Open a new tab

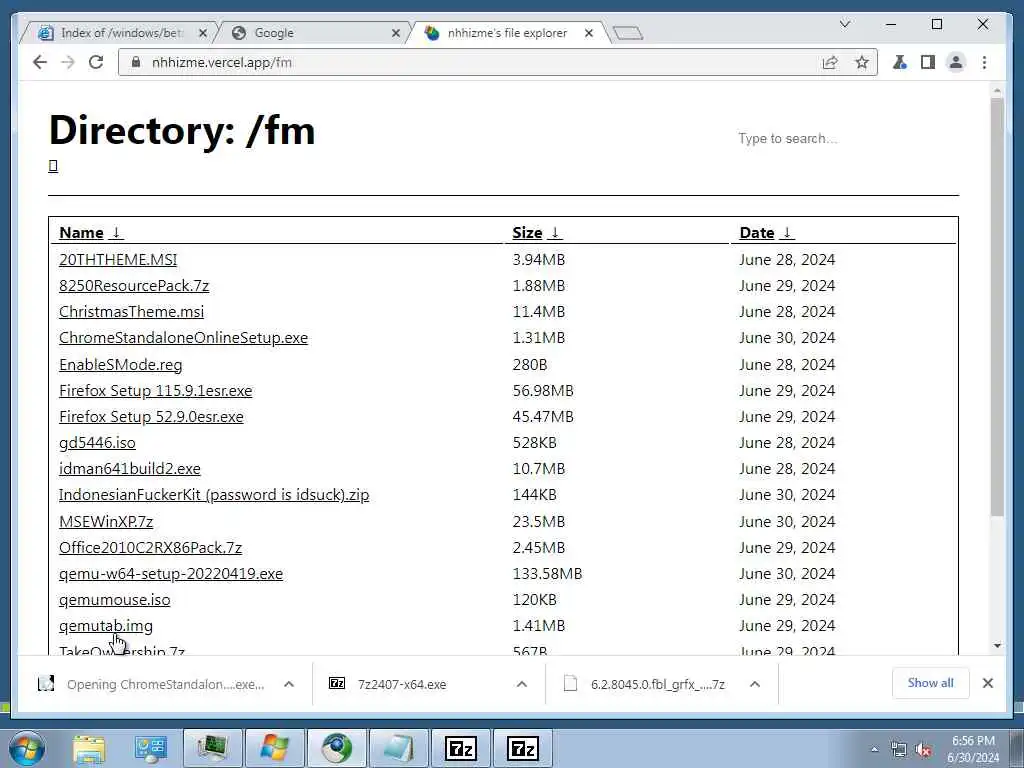click(x=628, y=33)
